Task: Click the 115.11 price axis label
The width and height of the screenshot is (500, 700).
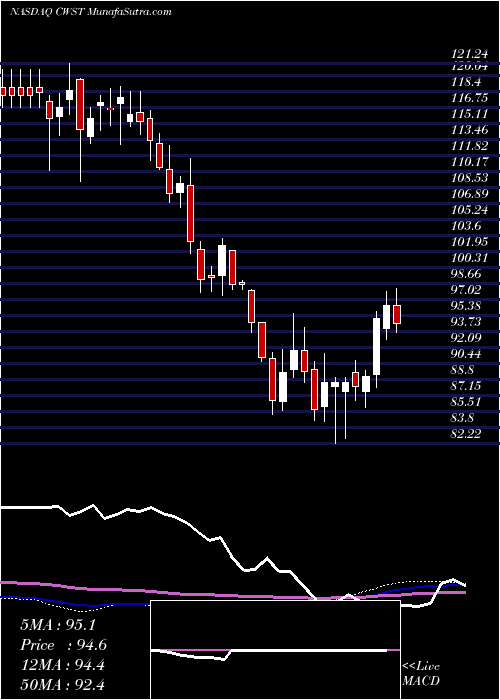Action: tap(469, 114)
